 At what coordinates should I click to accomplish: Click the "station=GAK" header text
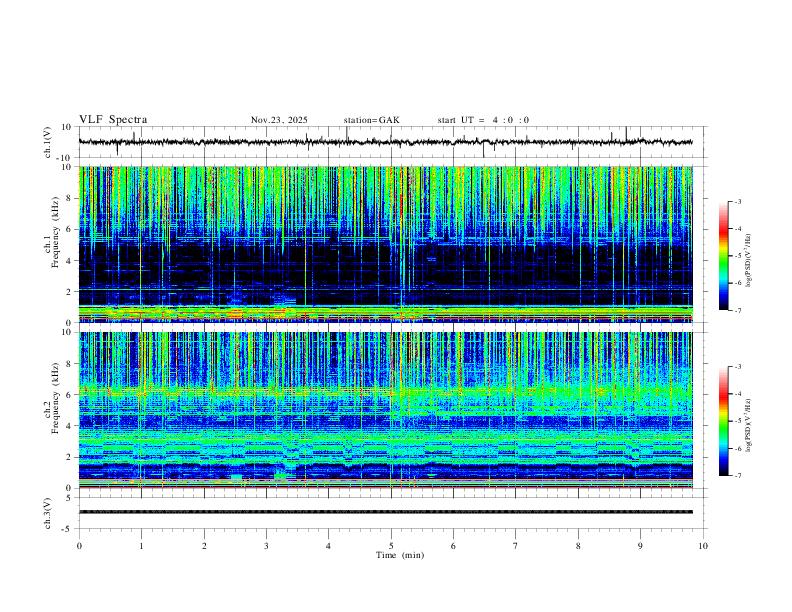pyautogui.click(x=371, y=120)
